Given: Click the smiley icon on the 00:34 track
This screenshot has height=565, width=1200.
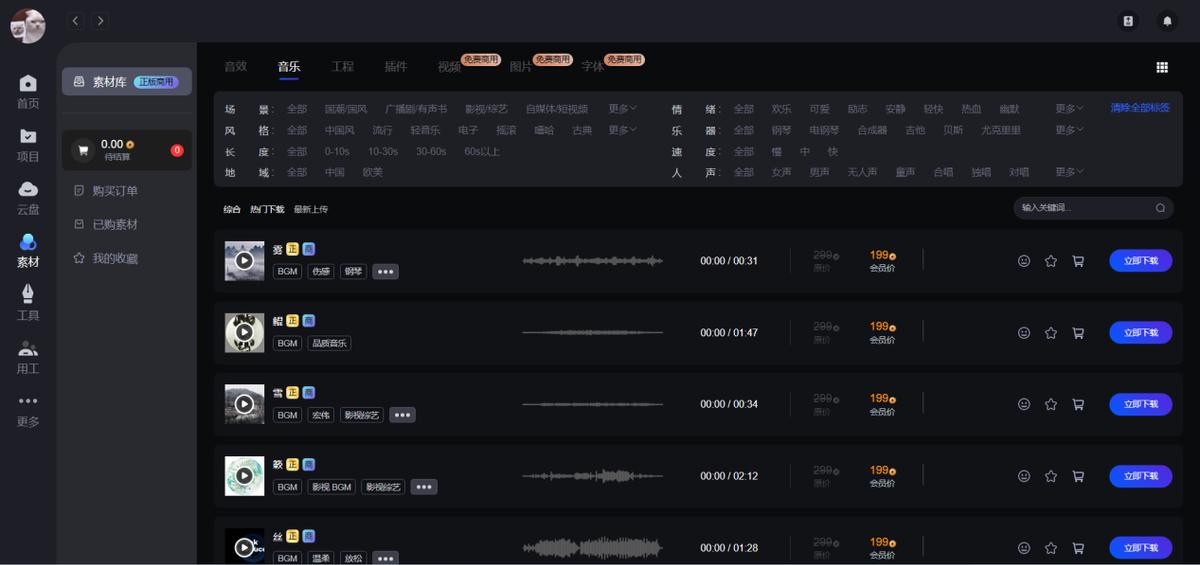Looking at the screenshot, I should (x=1024, y=404).
